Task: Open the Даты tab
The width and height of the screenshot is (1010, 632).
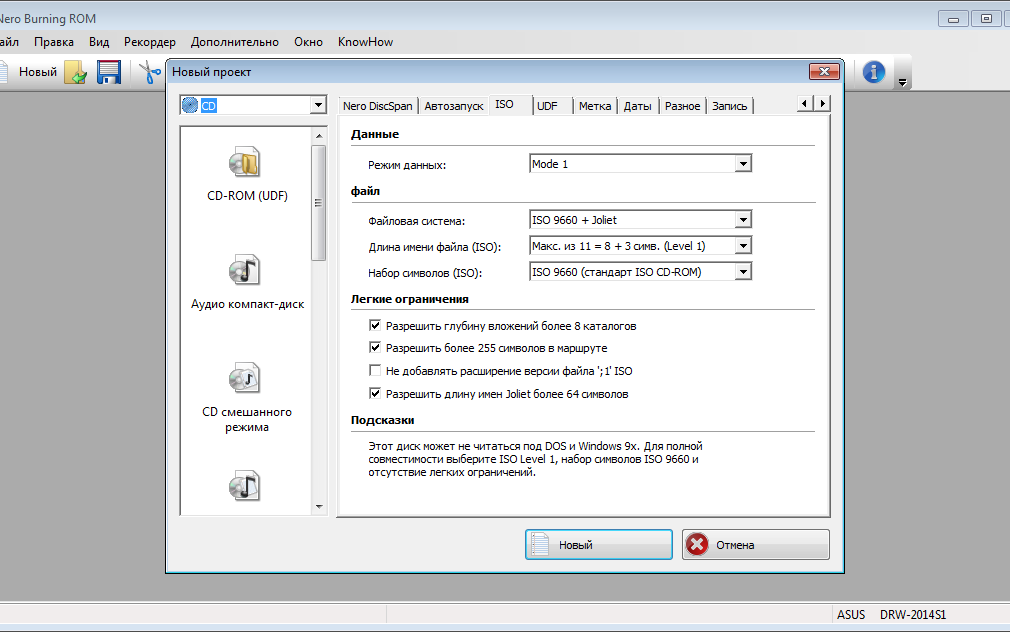Action: [637, 106]
